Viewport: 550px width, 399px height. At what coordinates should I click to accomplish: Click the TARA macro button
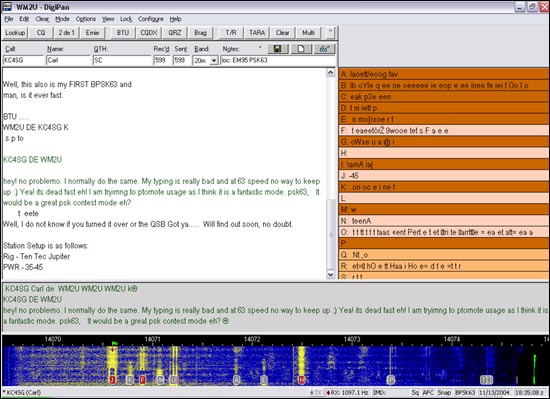tap(257, 33)
